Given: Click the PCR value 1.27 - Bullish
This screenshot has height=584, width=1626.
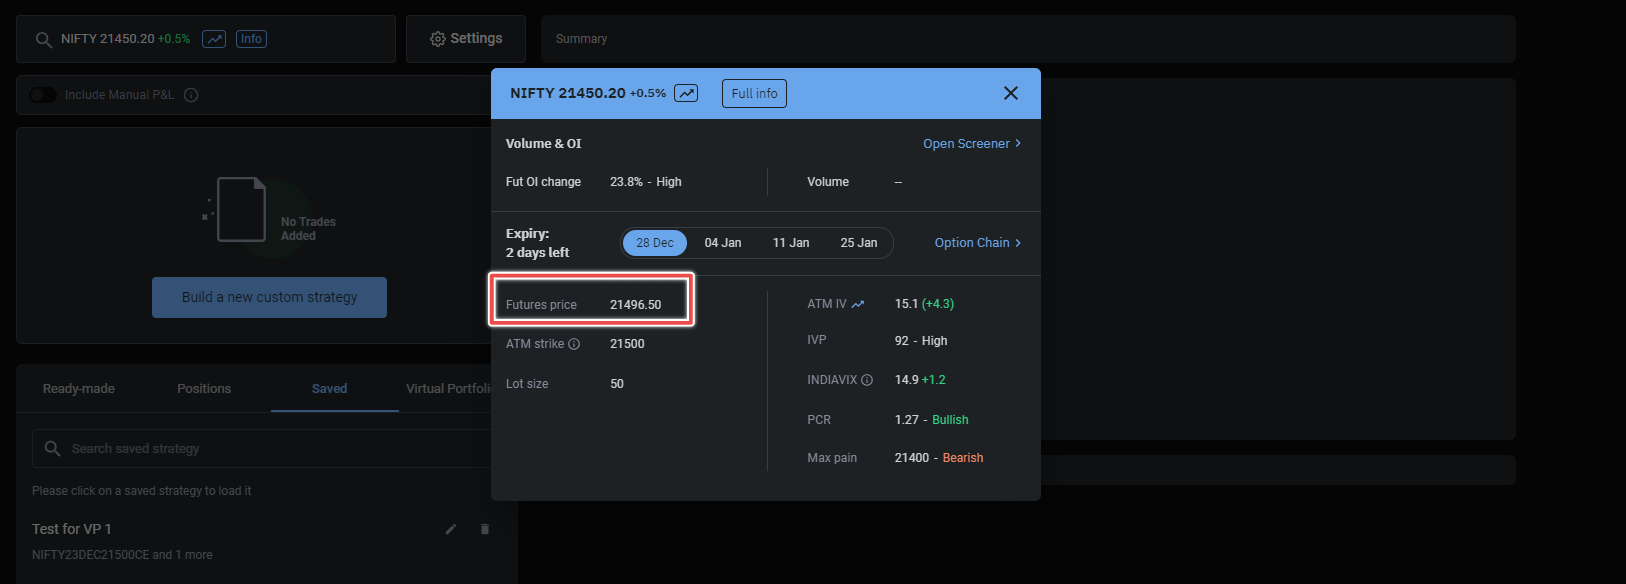Looking at the screenshot, I should point(931,420).
